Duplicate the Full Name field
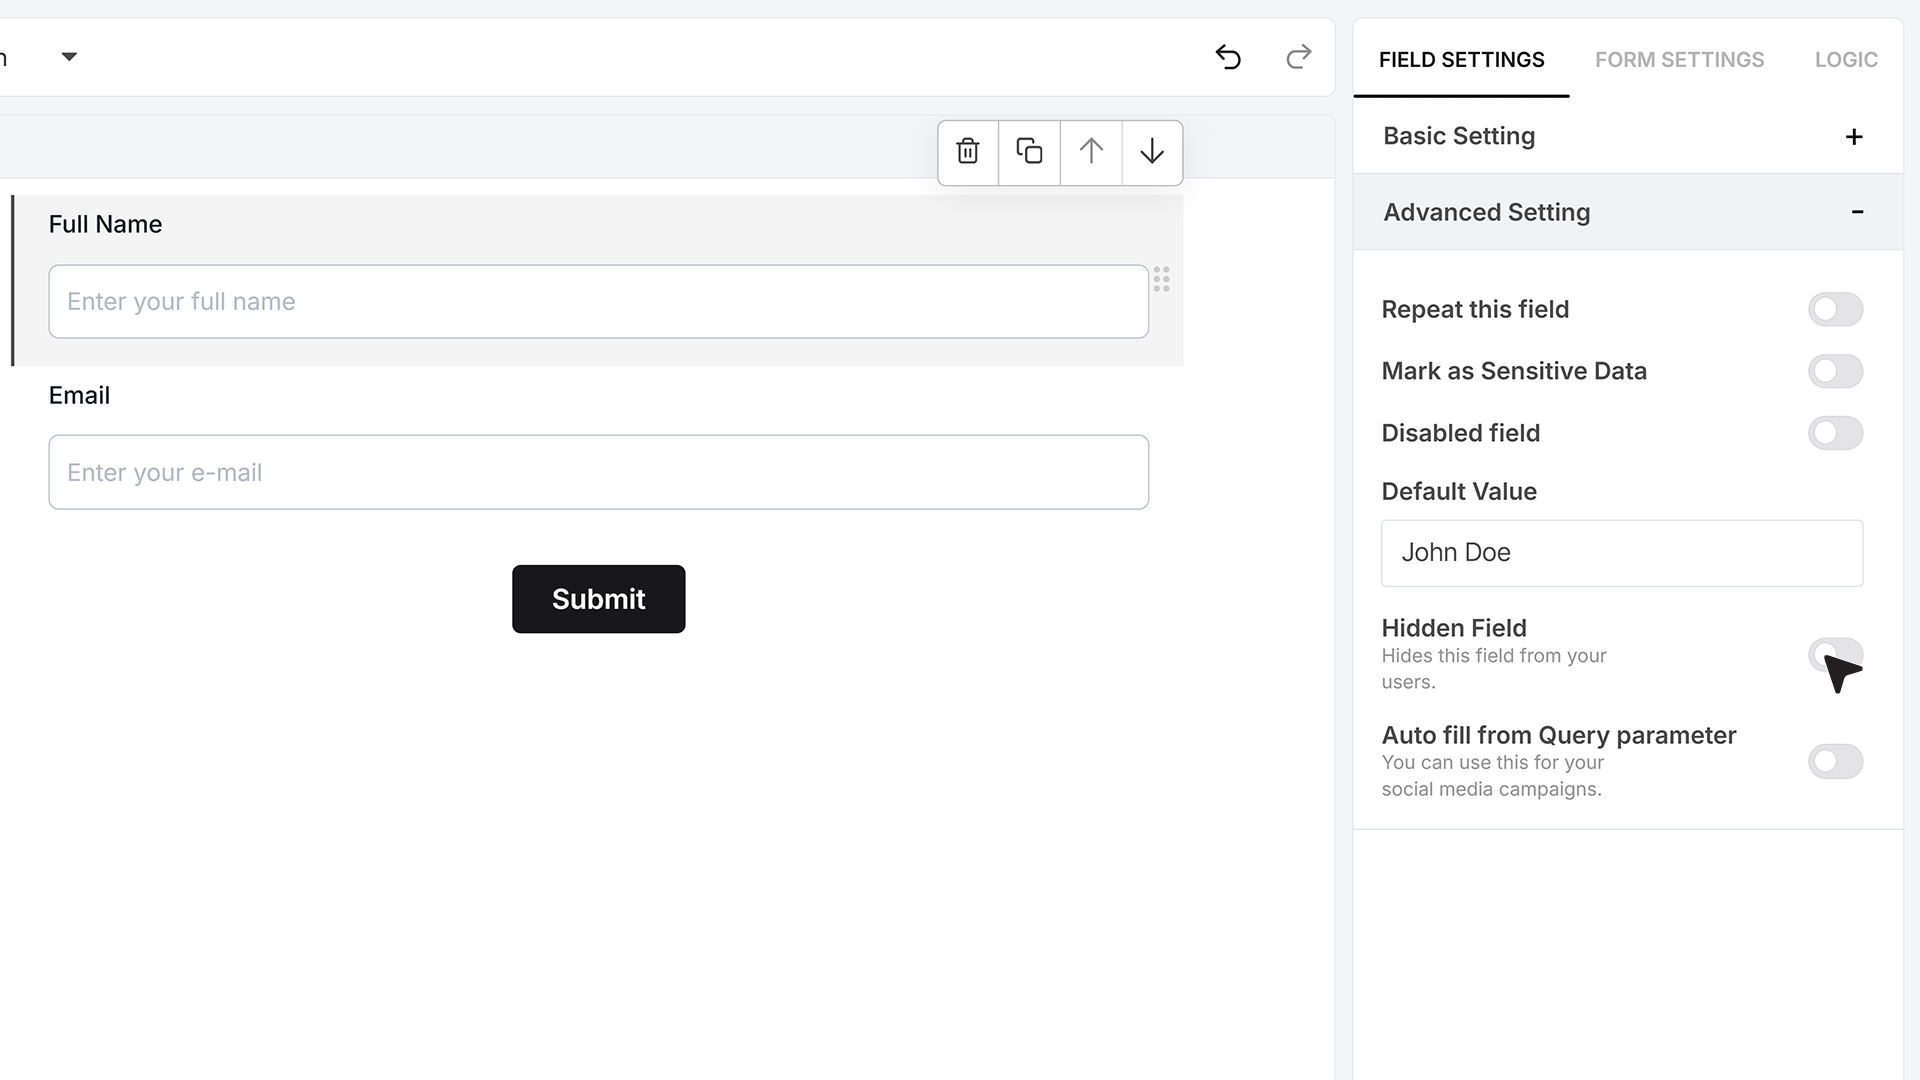 pyautogui.click(x=1029, y=152)
